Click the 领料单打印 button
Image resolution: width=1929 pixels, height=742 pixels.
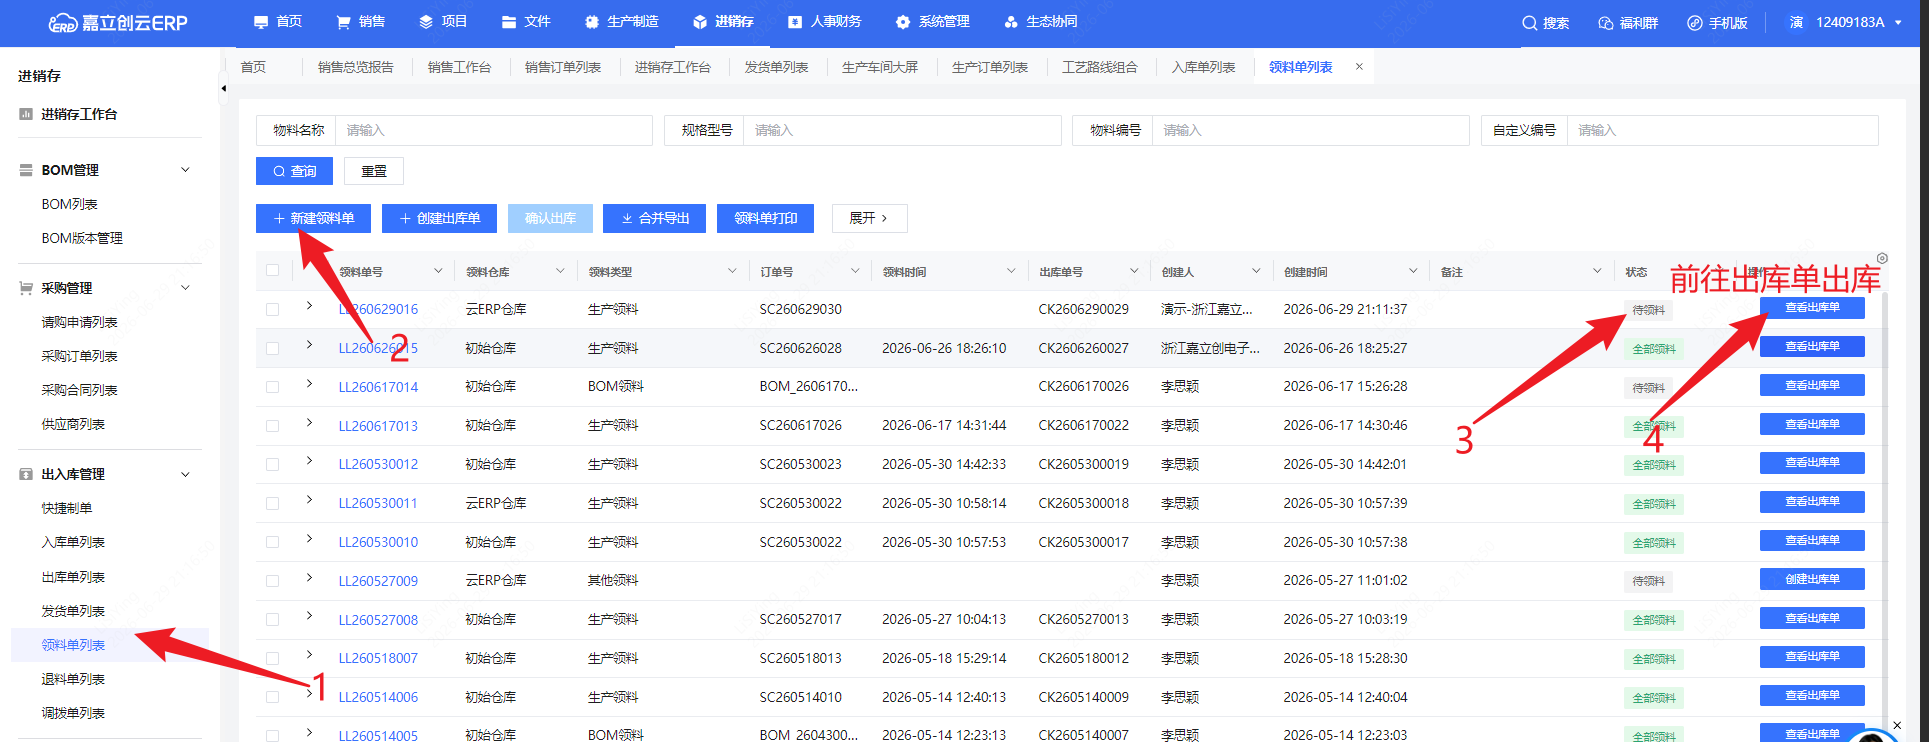765,218
